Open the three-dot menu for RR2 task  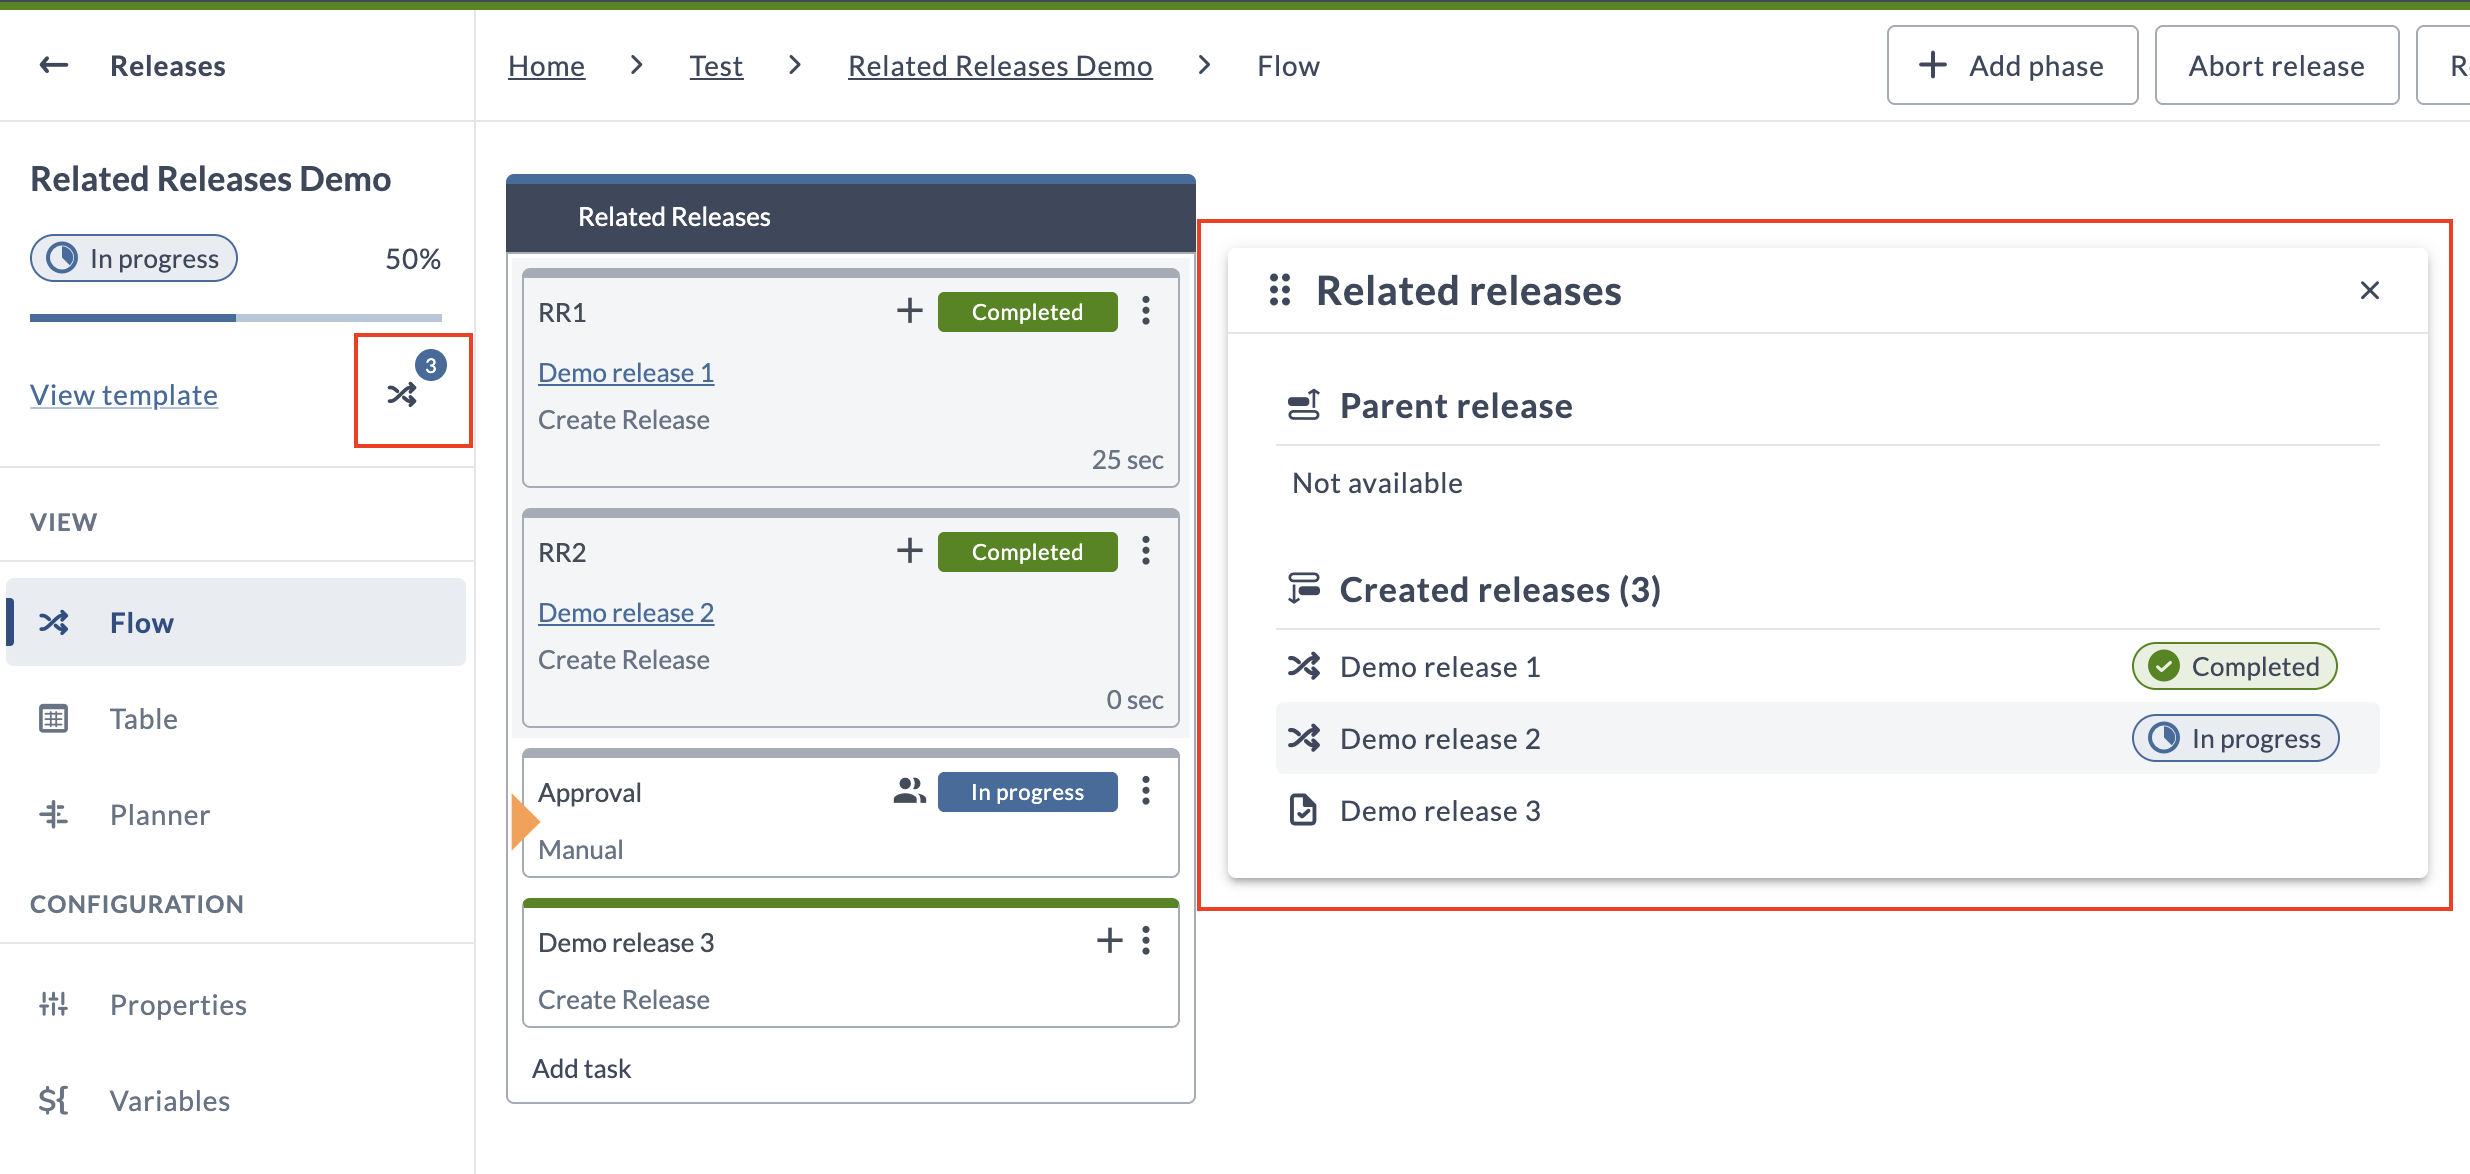click(x=1146, y=551)
